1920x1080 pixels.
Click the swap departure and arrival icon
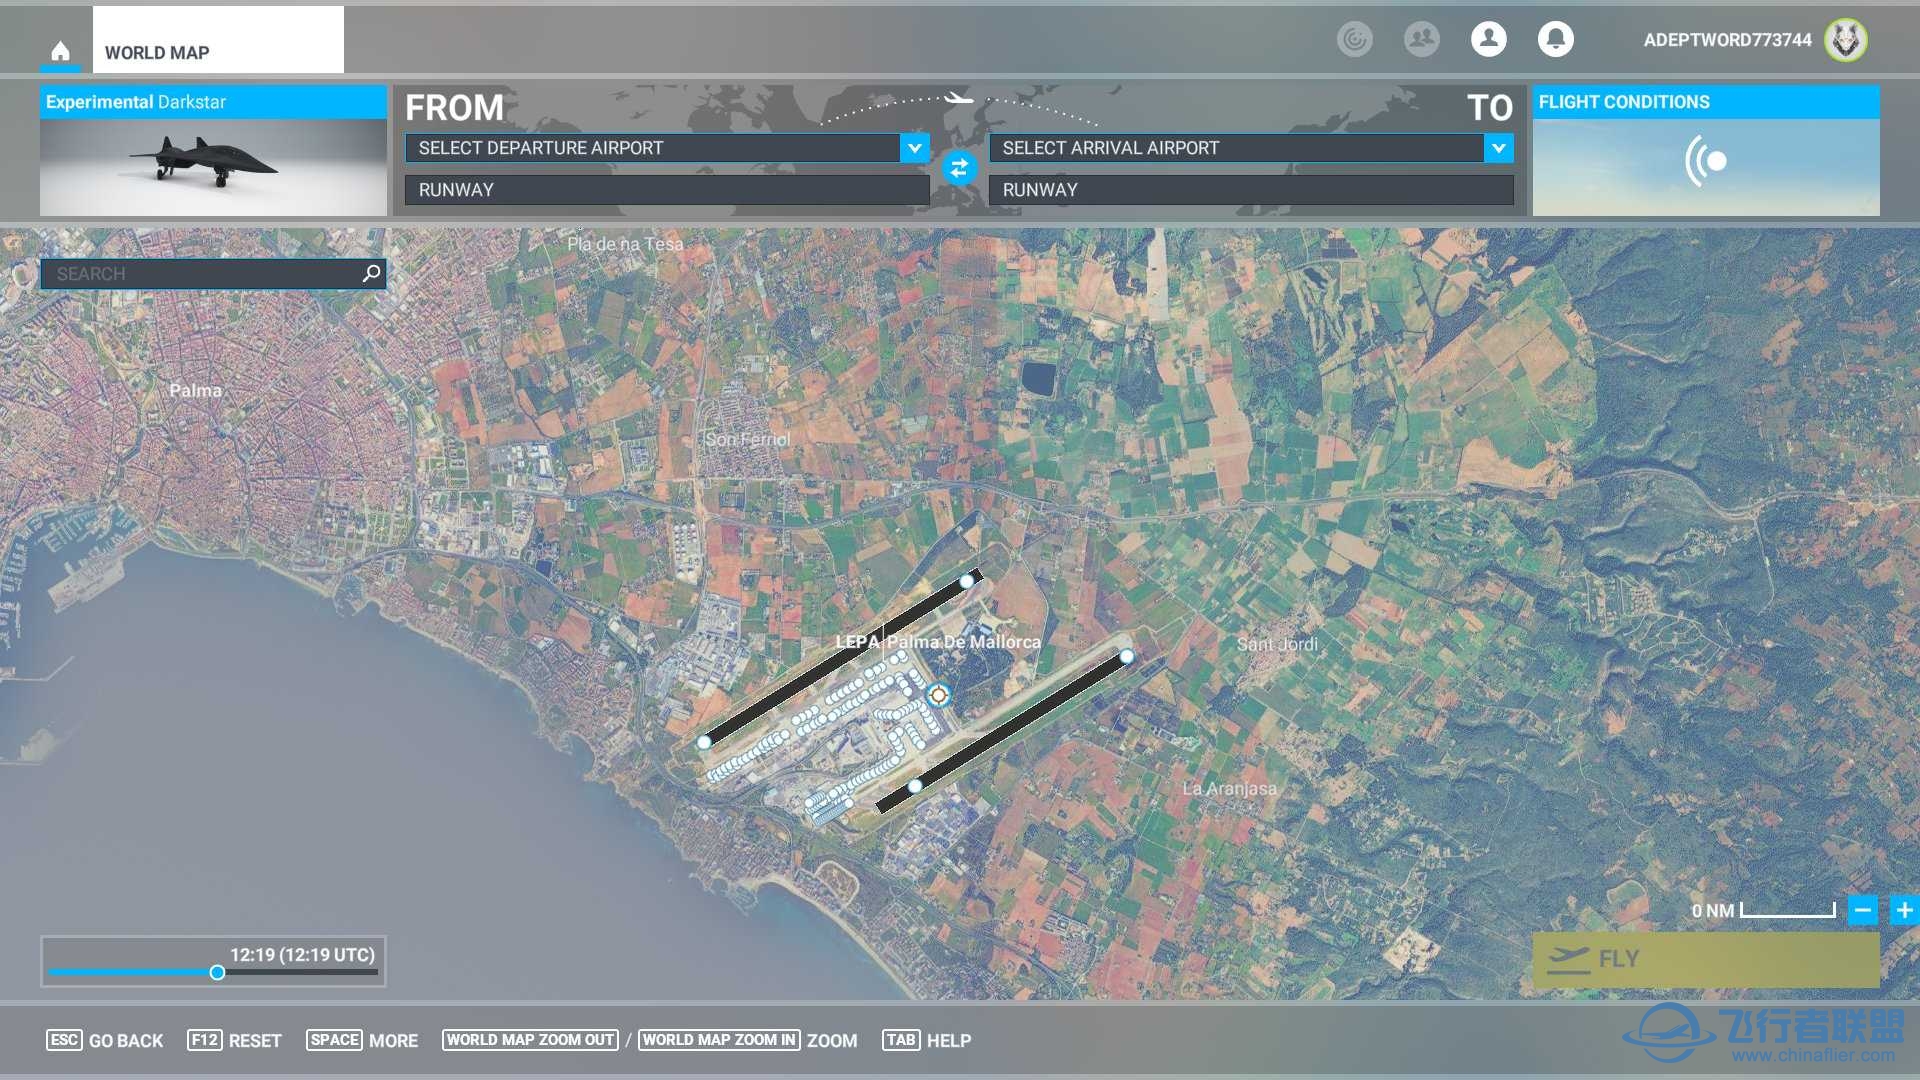(960, 169)
